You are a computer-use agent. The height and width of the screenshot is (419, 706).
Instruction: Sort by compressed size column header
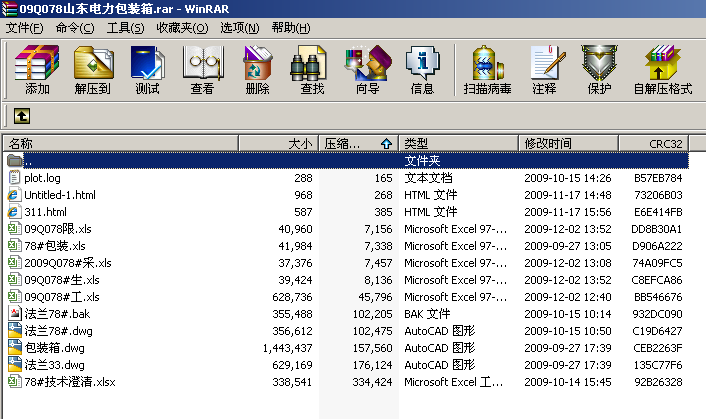[358, 144]
